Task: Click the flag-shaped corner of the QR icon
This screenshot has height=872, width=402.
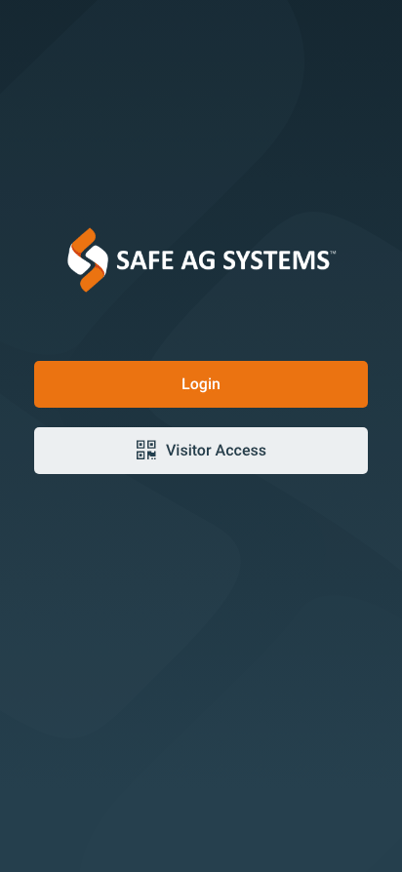Action: (x=152, y=455)
